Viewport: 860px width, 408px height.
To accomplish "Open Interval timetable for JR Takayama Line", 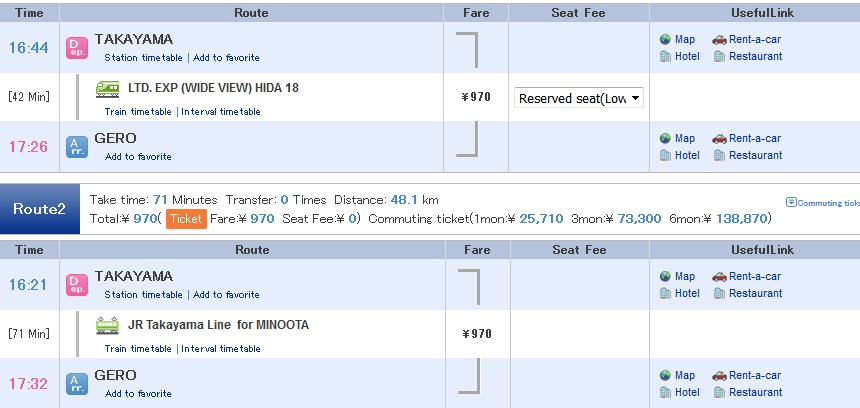I will [x=221, y=349].
